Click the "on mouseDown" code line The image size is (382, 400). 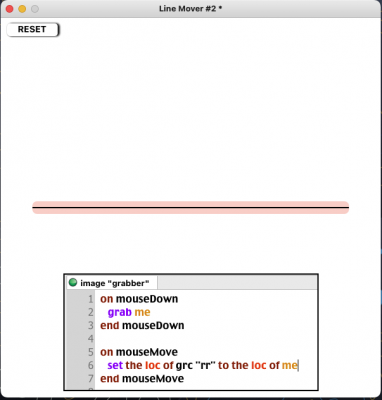(x=139, y=299)
